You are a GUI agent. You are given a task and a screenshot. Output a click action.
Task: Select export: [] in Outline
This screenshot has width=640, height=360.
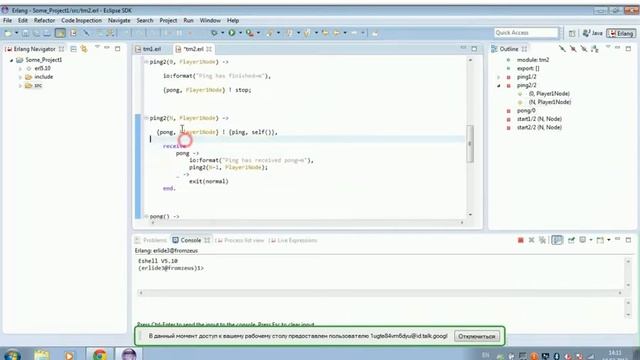[x=528, y=69]
